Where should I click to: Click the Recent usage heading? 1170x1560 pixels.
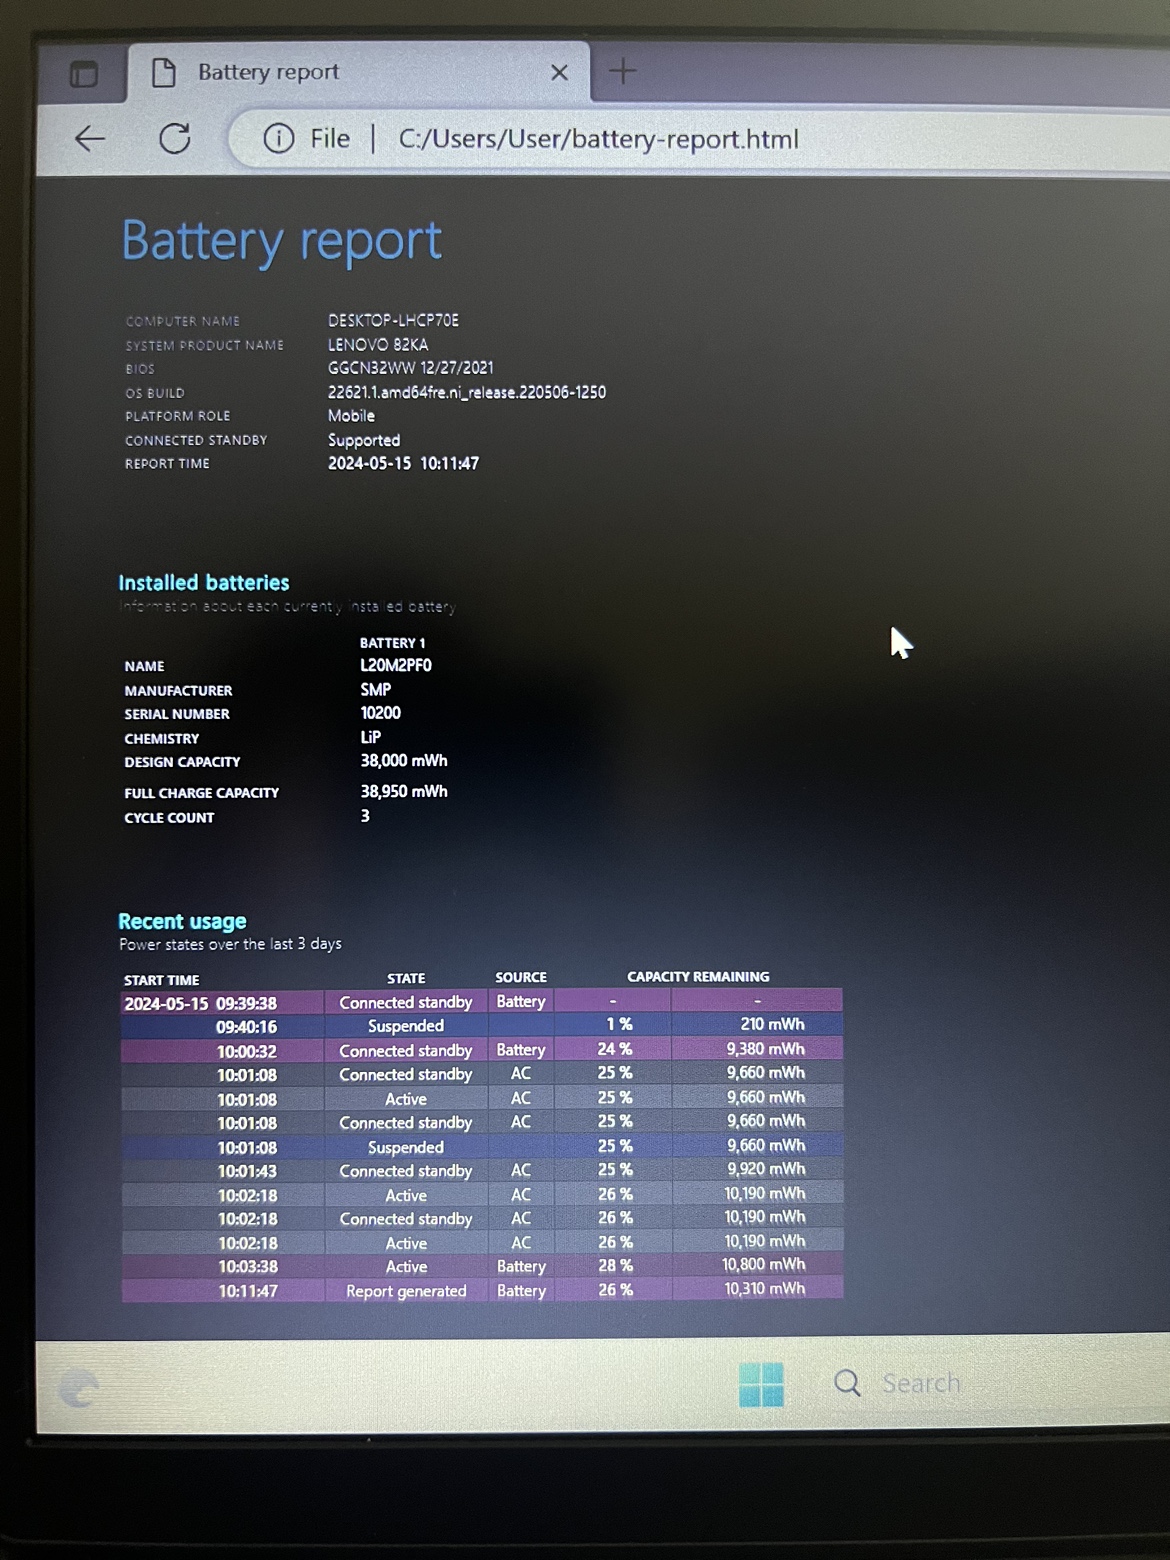tap(182, 921)
